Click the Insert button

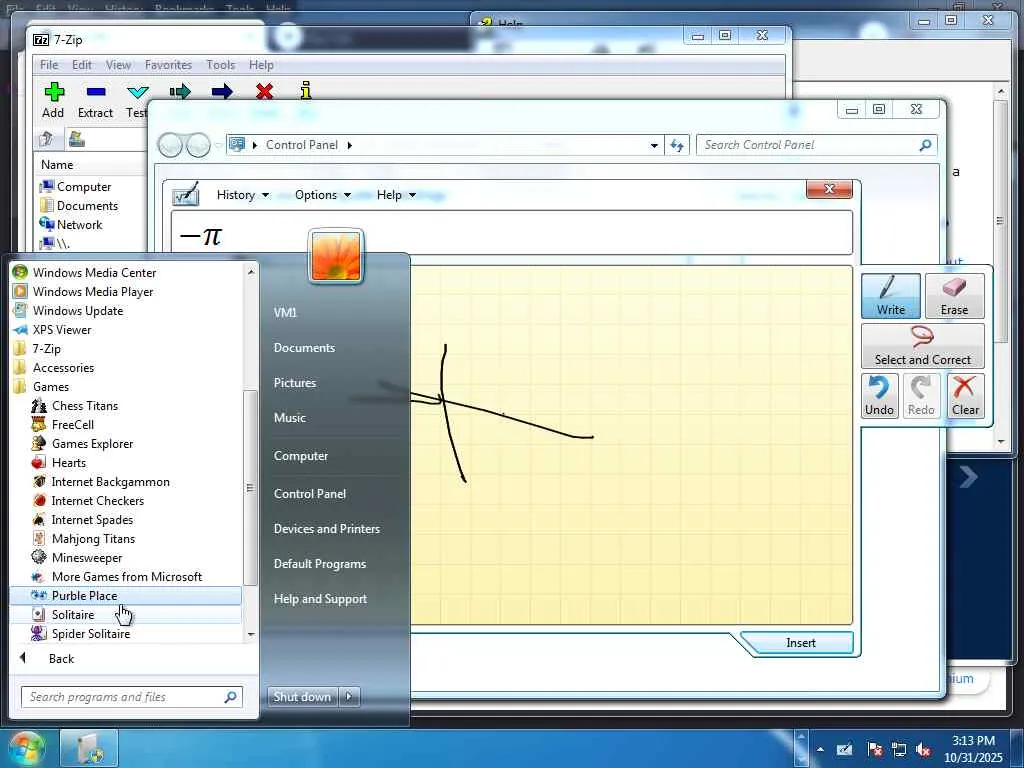click(x=801, y=643)
